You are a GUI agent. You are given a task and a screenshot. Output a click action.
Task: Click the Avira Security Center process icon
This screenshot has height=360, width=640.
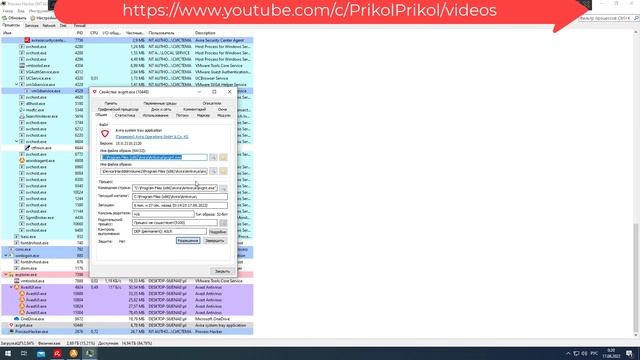coord(27,40)
